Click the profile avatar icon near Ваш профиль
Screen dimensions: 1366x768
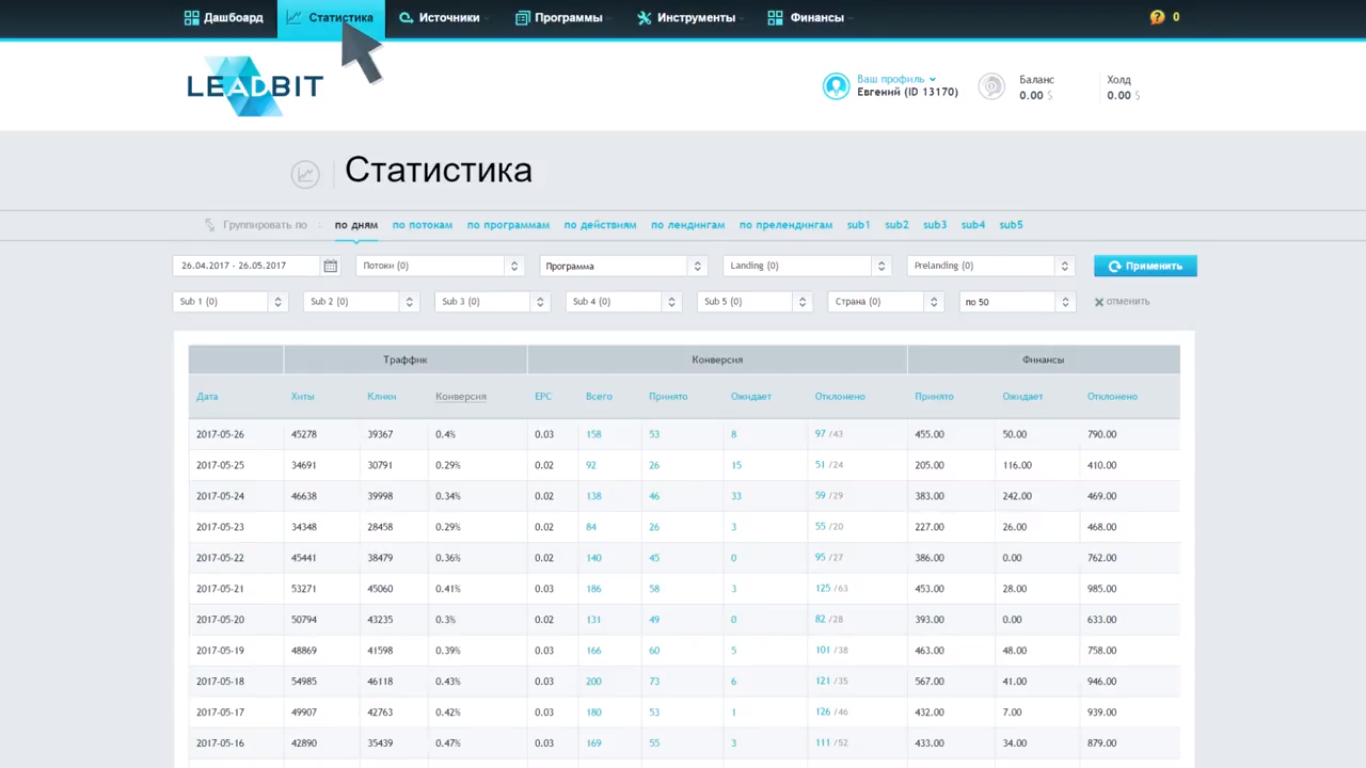pyautogui.click(x=836, y=86)
